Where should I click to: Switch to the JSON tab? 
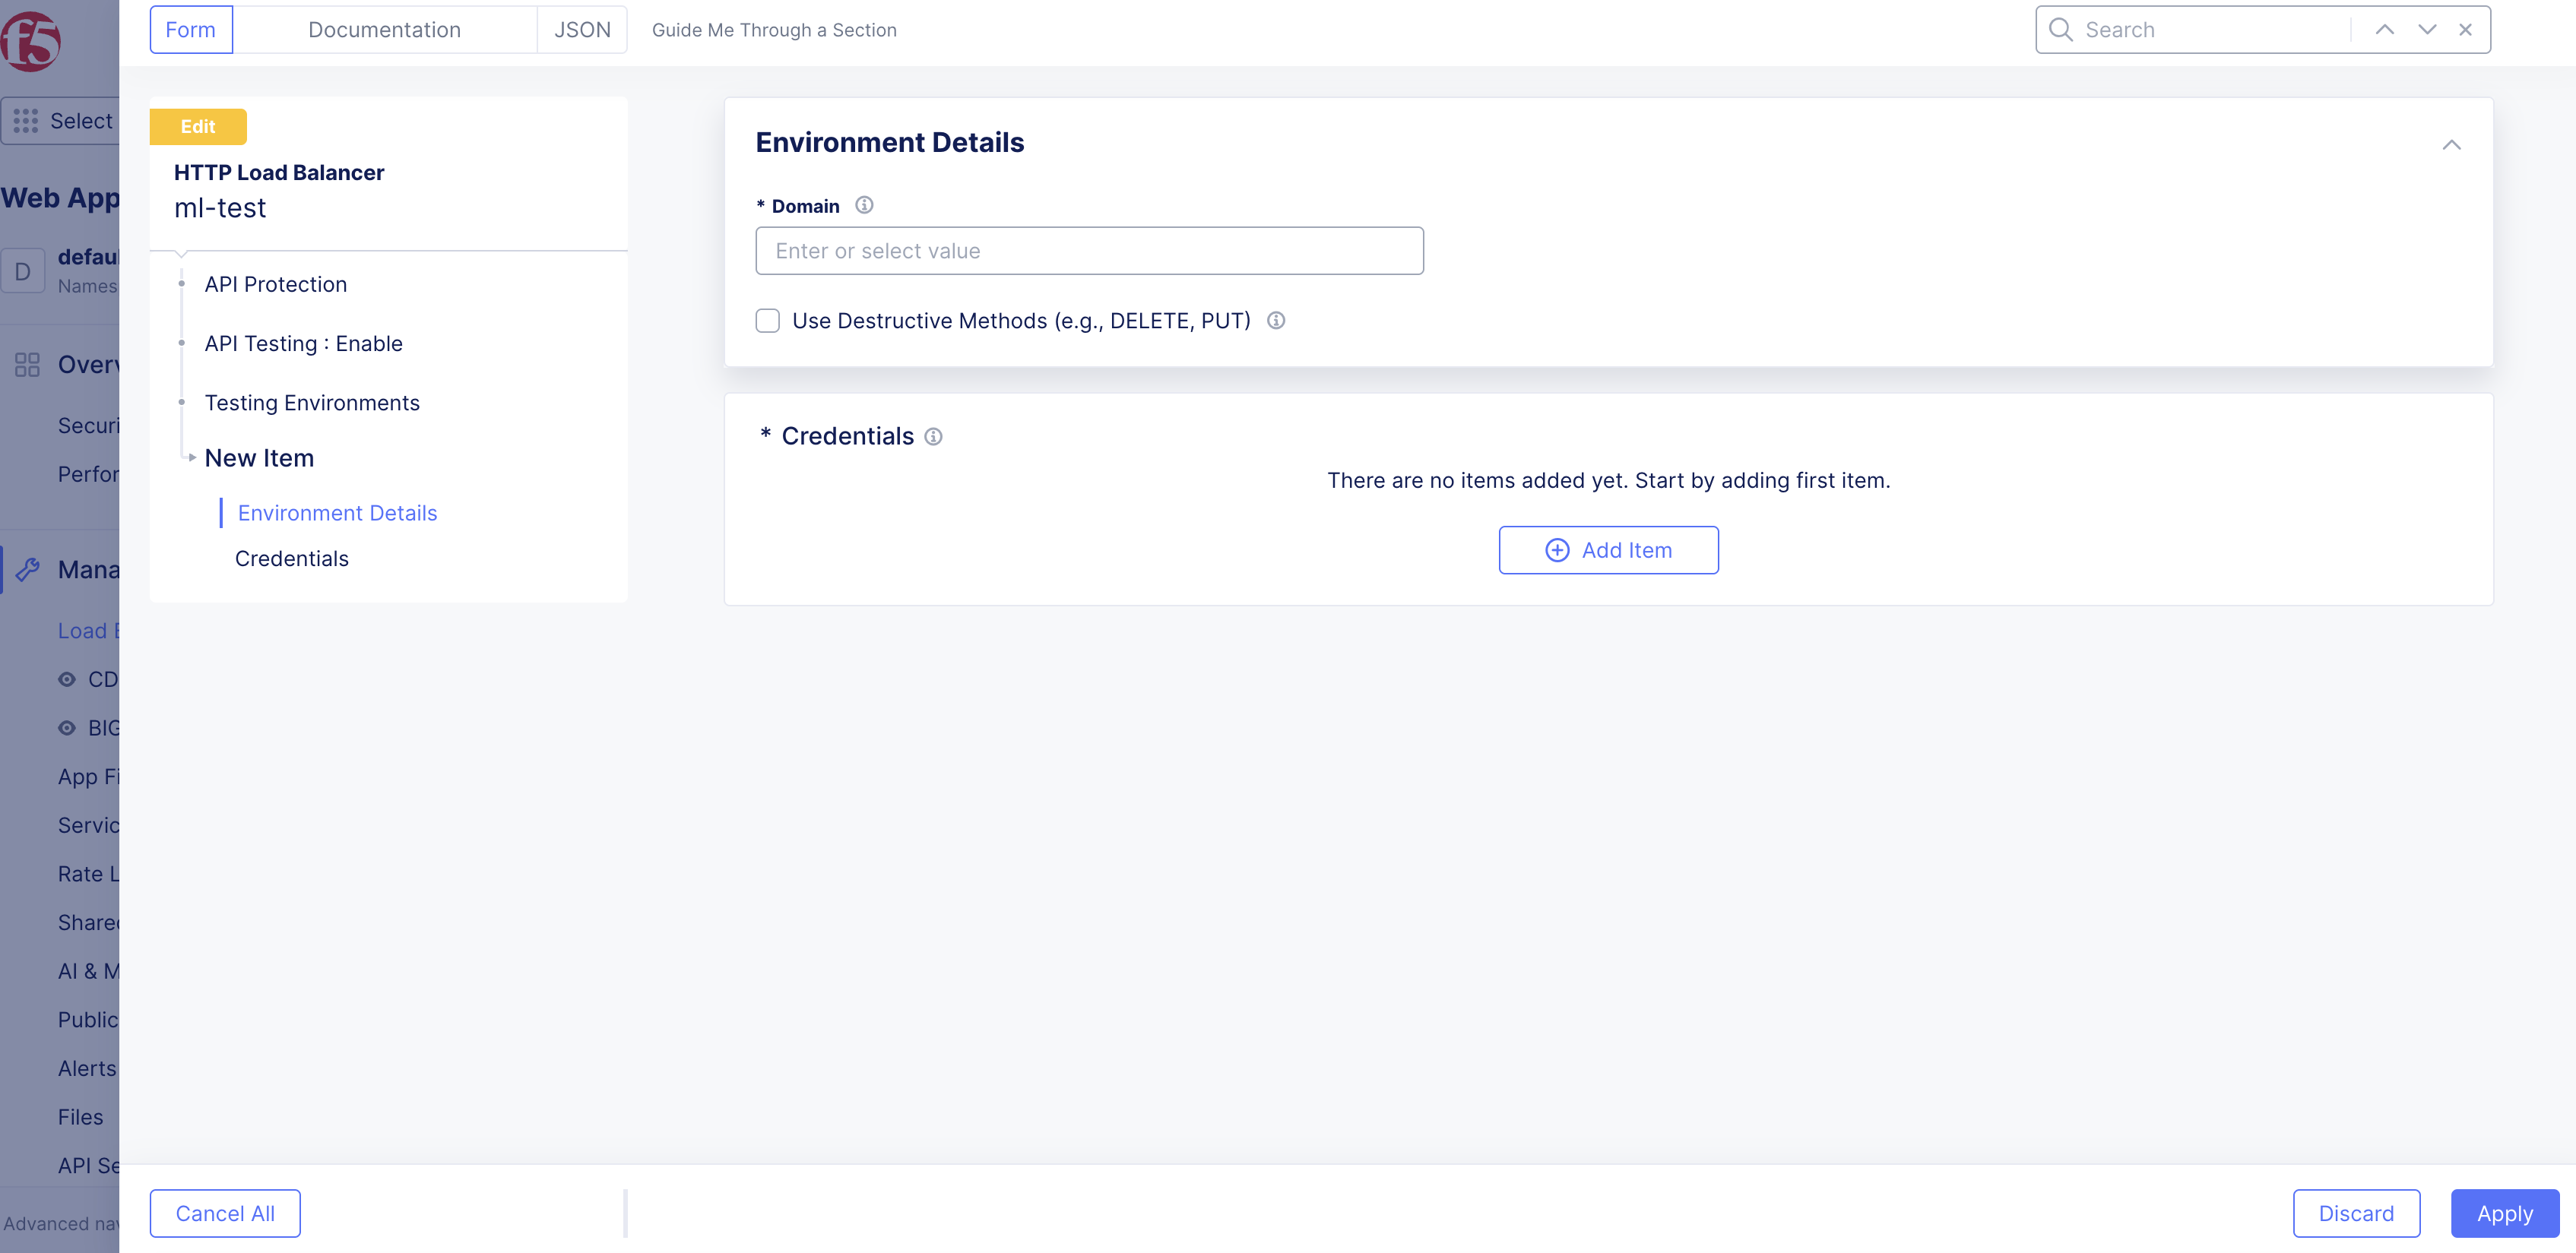582,29
